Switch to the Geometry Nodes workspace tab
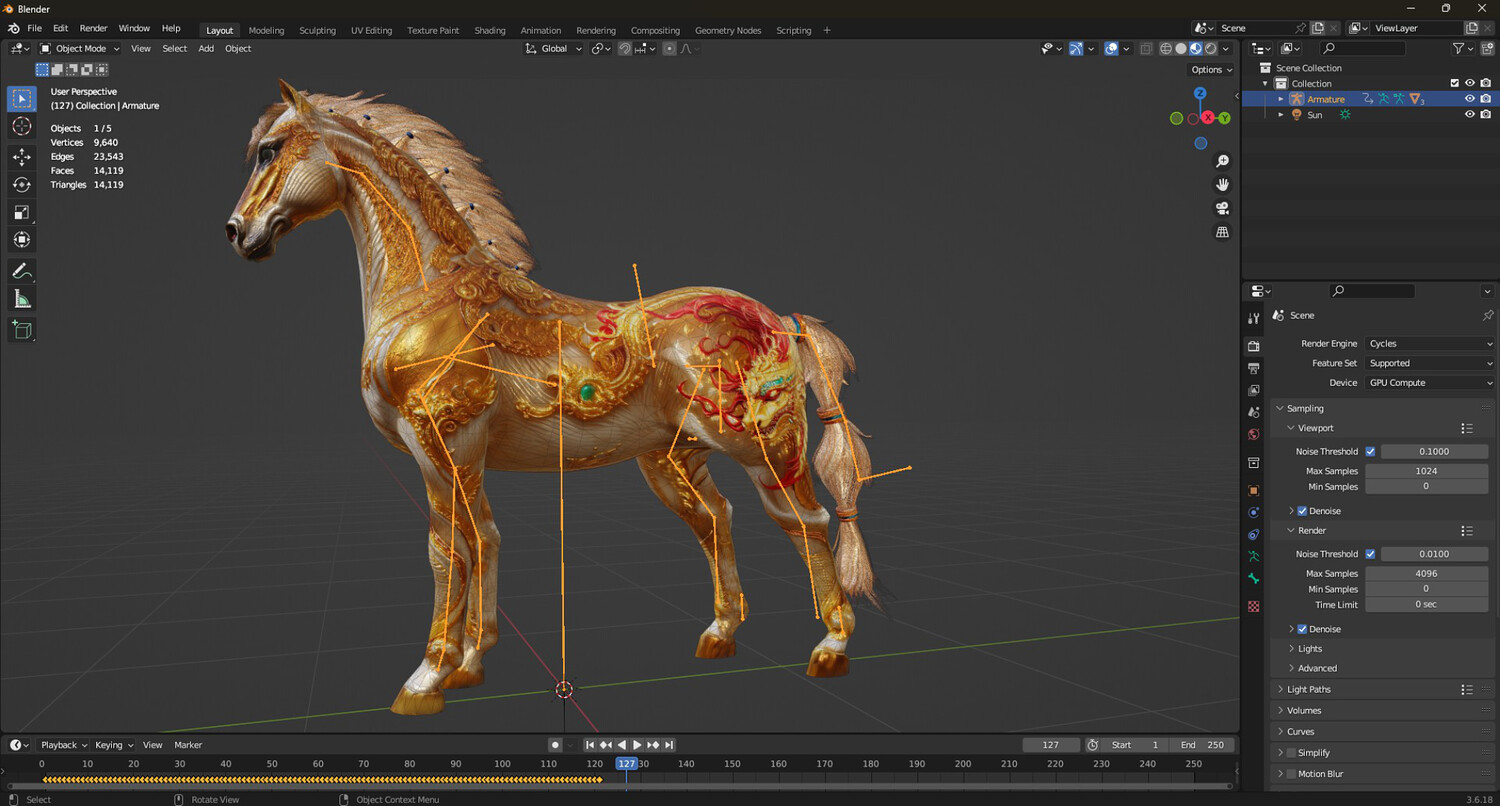The height and width of the screenshot is (806, 1500). click(728, 30)
